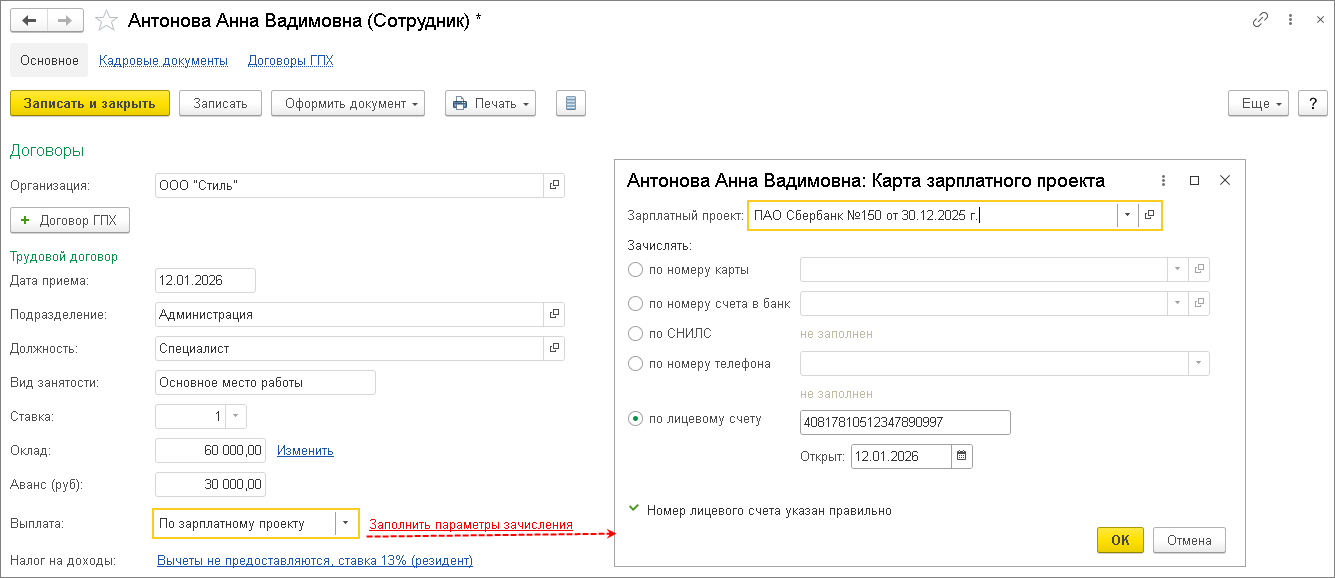The height and width of the screenshot is (578, 1335).
Task: Open the Договоры ГПХ tab
Action: click(290, 60)
